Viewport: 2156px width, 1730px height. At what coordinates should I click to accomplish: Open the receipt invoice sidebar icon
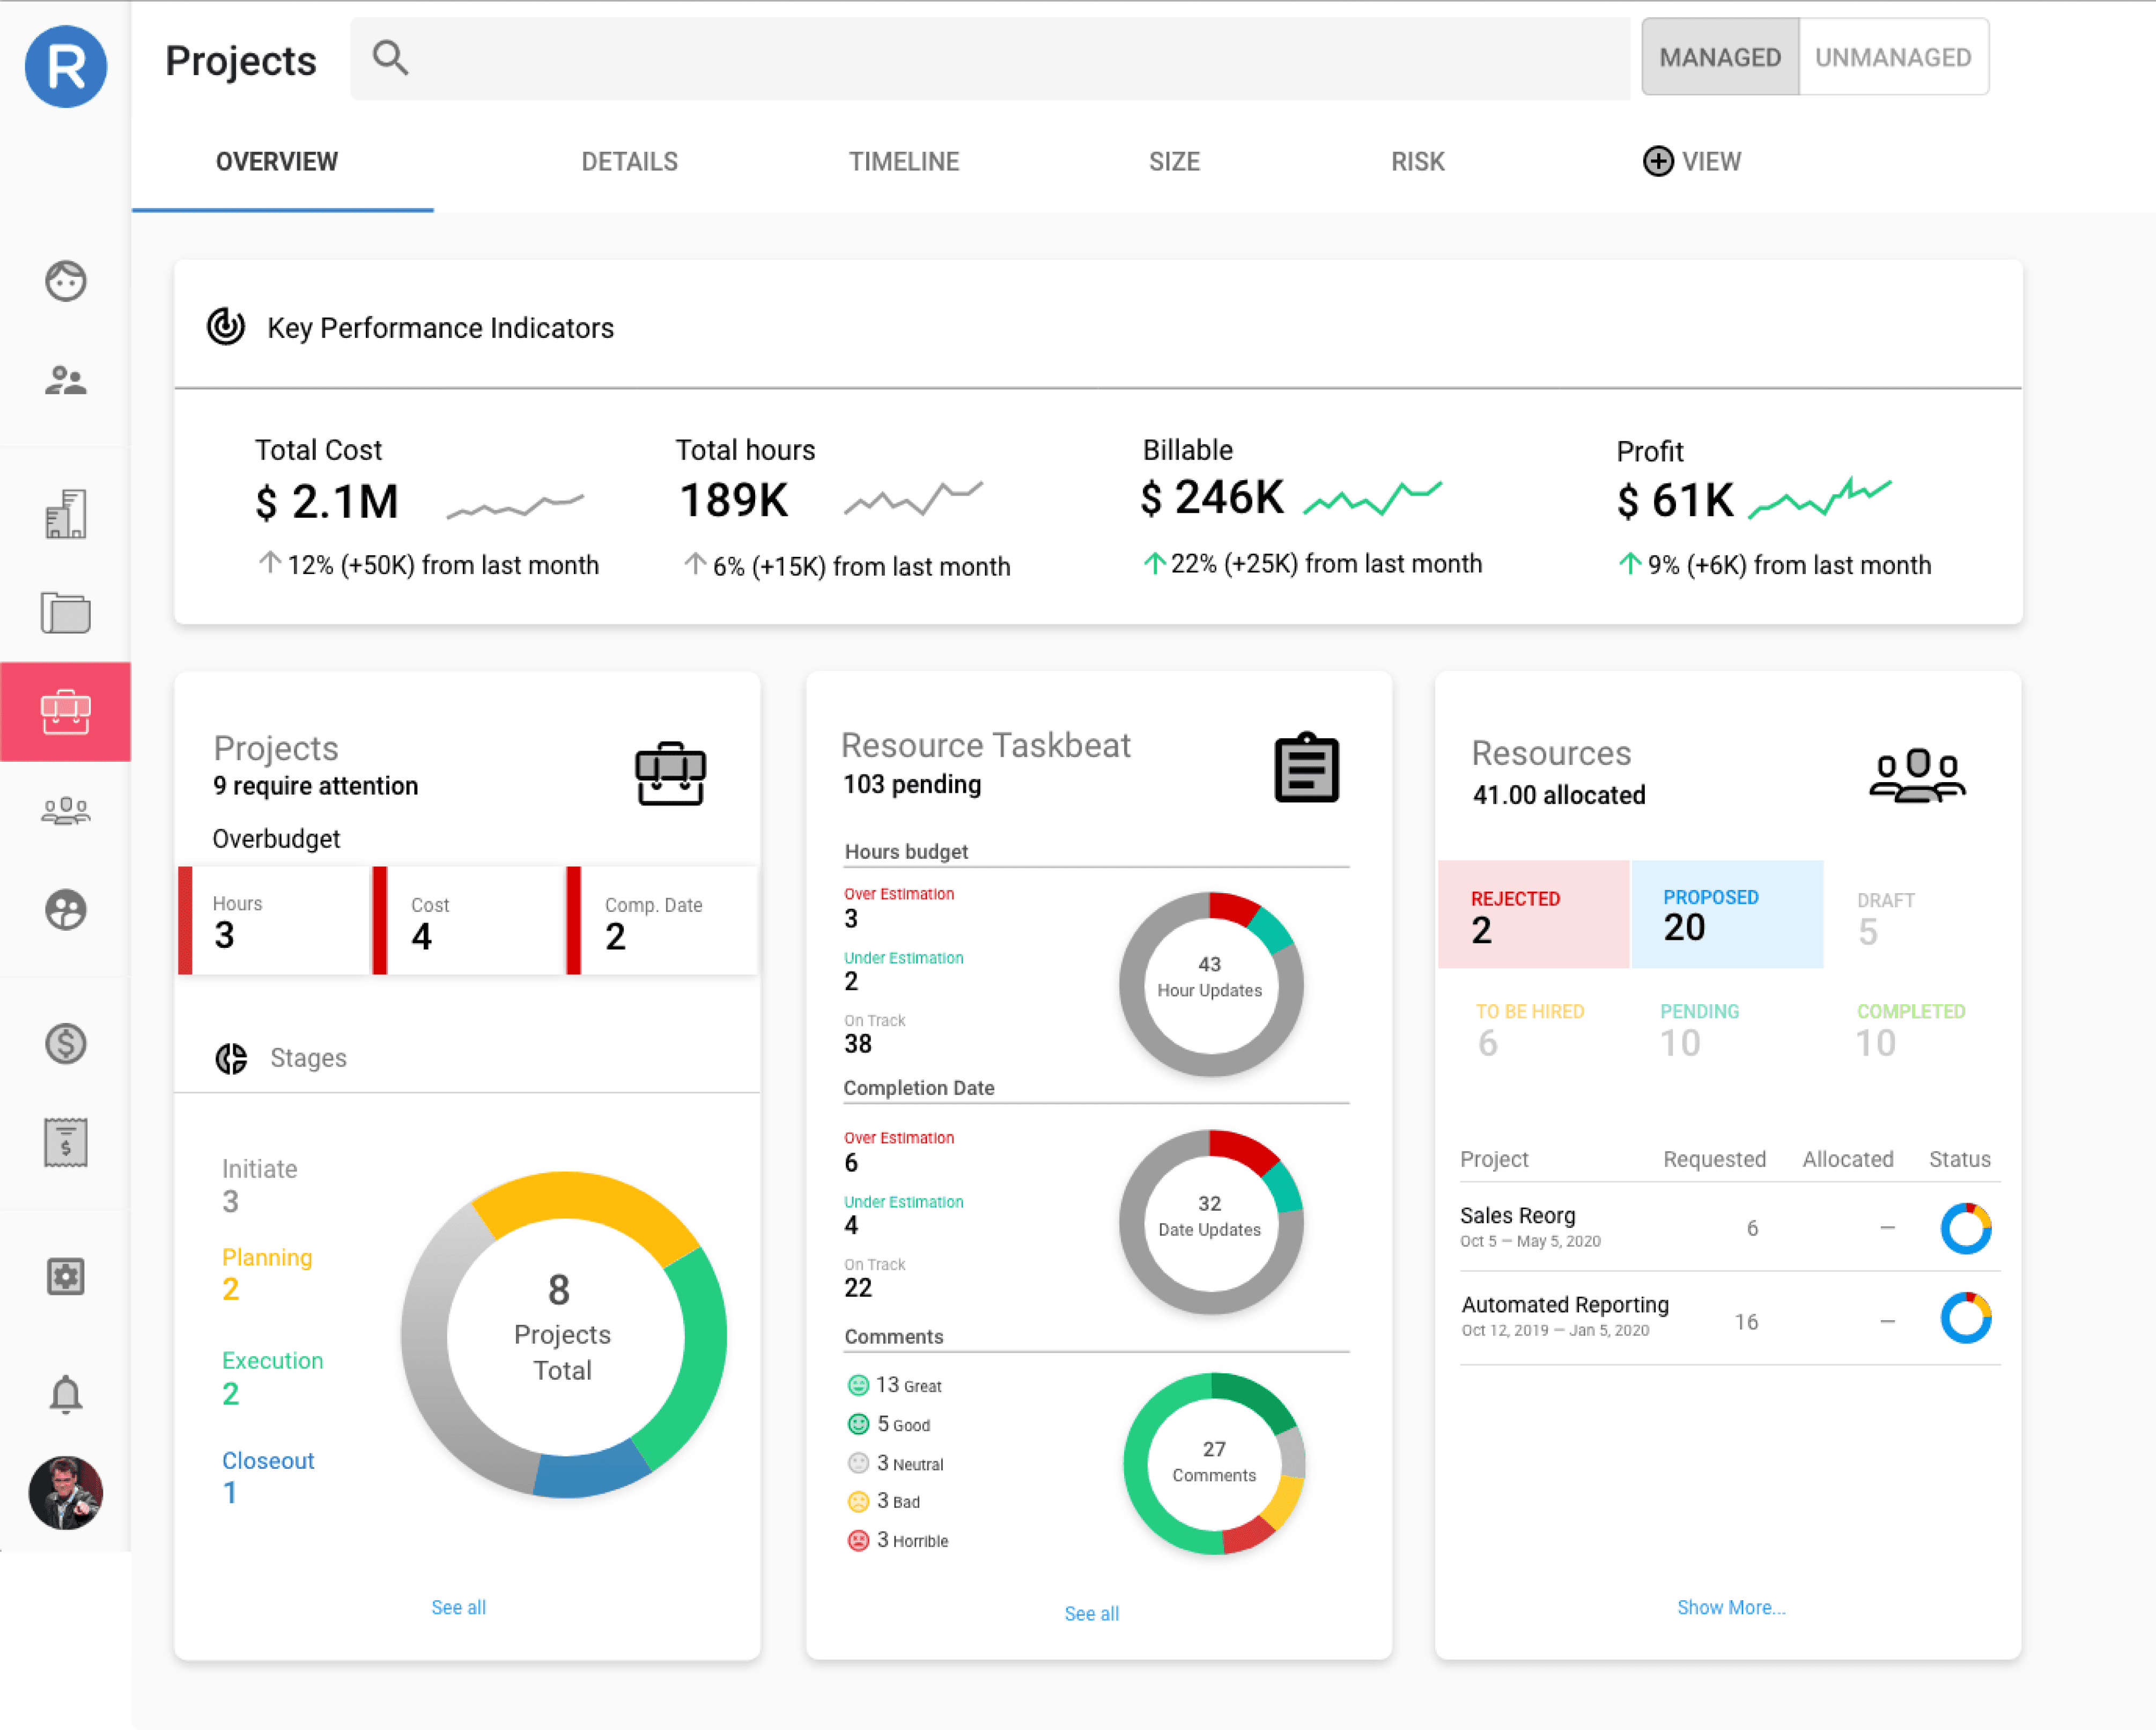(66, 1142)
